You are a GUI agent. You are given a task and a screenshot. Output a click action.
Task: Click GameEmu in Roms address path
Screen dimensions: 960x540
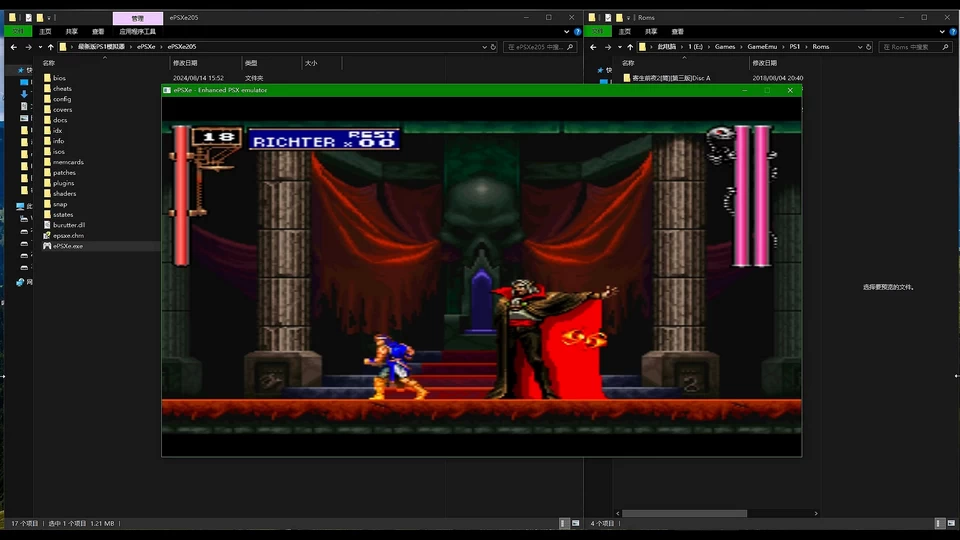coord(762,47)
